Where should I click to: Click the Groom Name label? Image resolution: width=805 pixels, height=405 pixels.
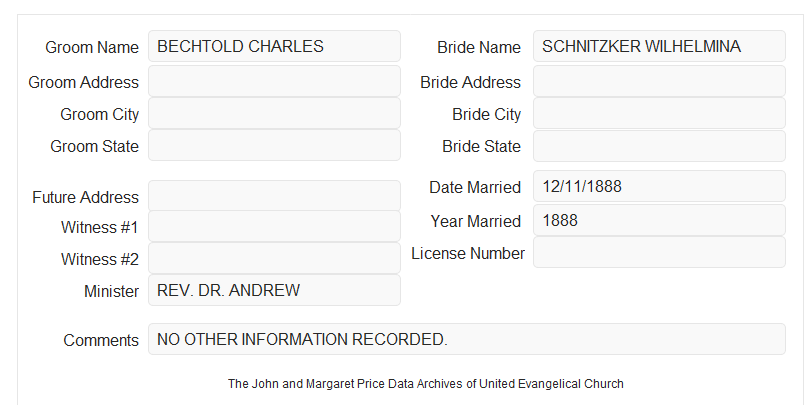coord(92,47)
